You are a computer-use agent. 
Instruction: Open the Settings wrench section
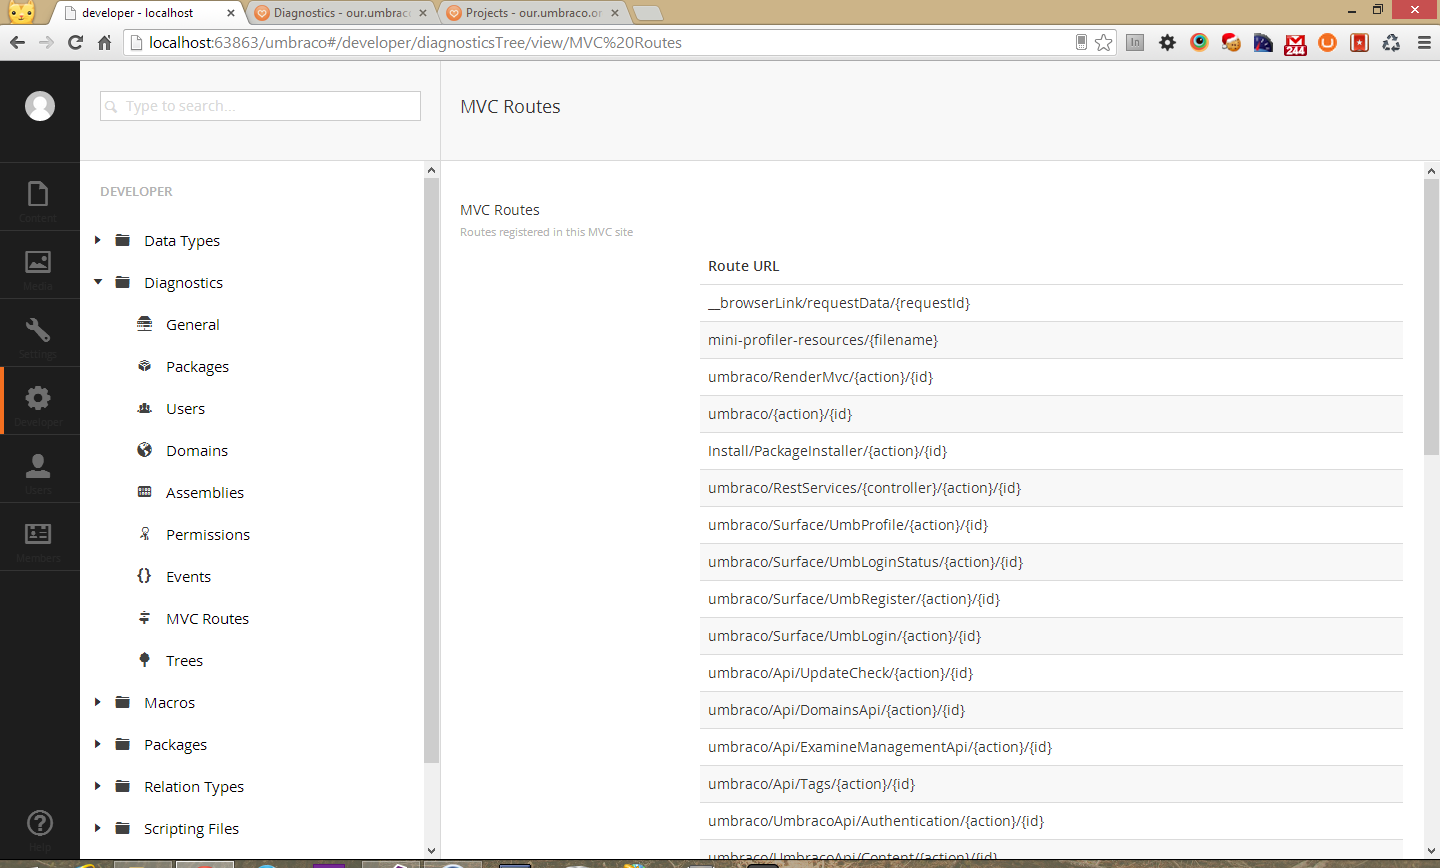(38, 330)
